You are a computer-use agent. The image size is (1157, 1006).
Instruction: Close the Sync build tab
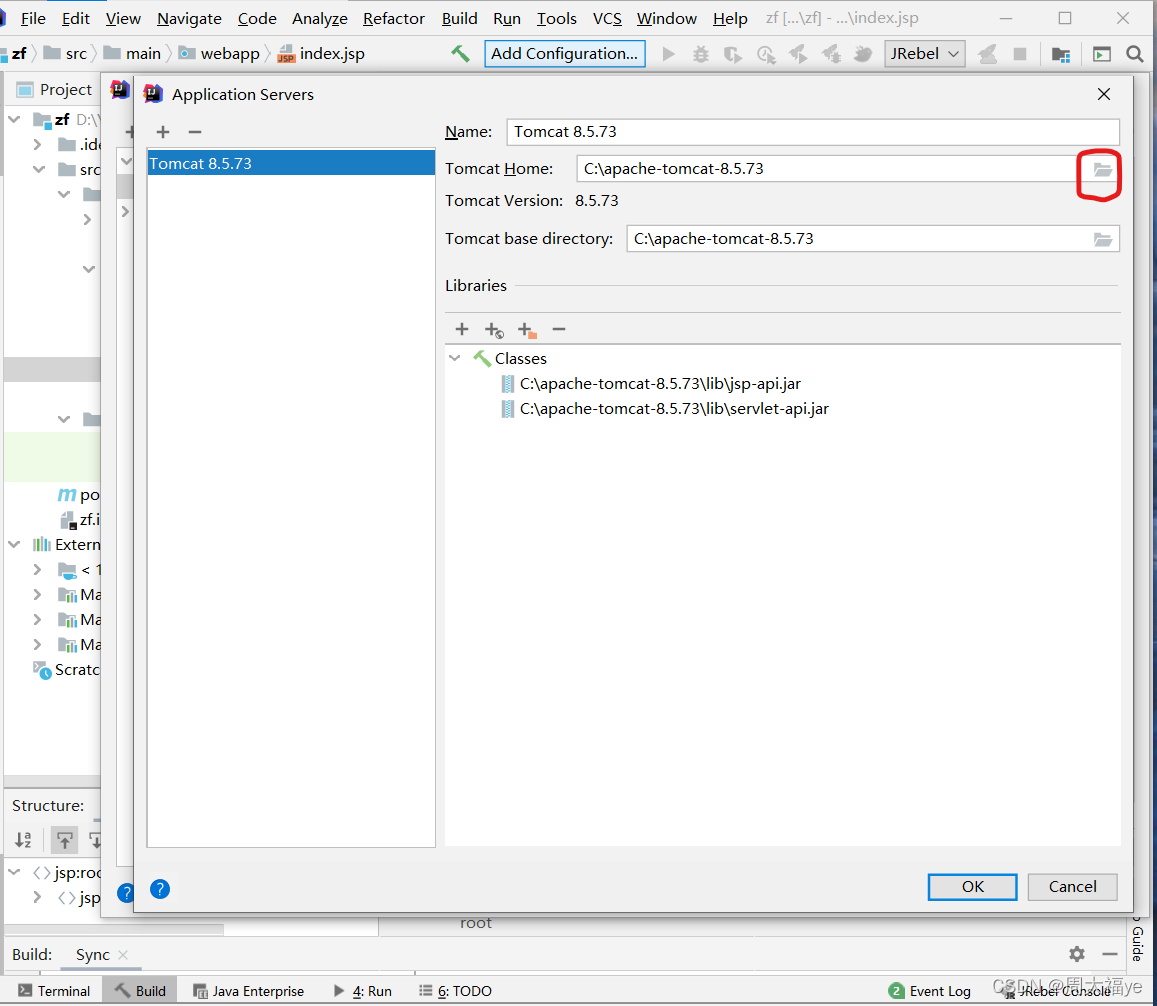click(123, 955)
